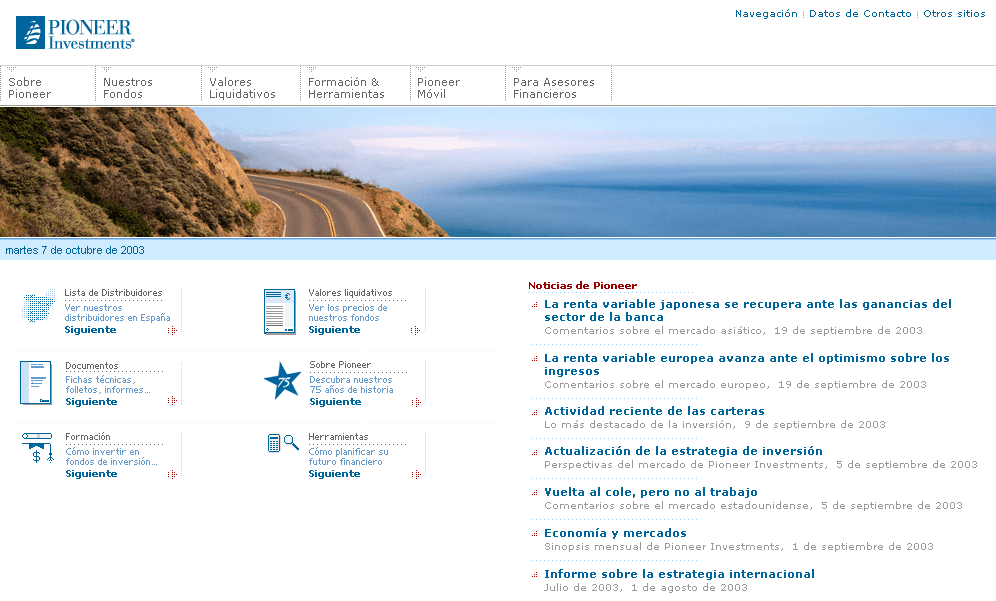Click the Documentos page icon

pos(36,383)
